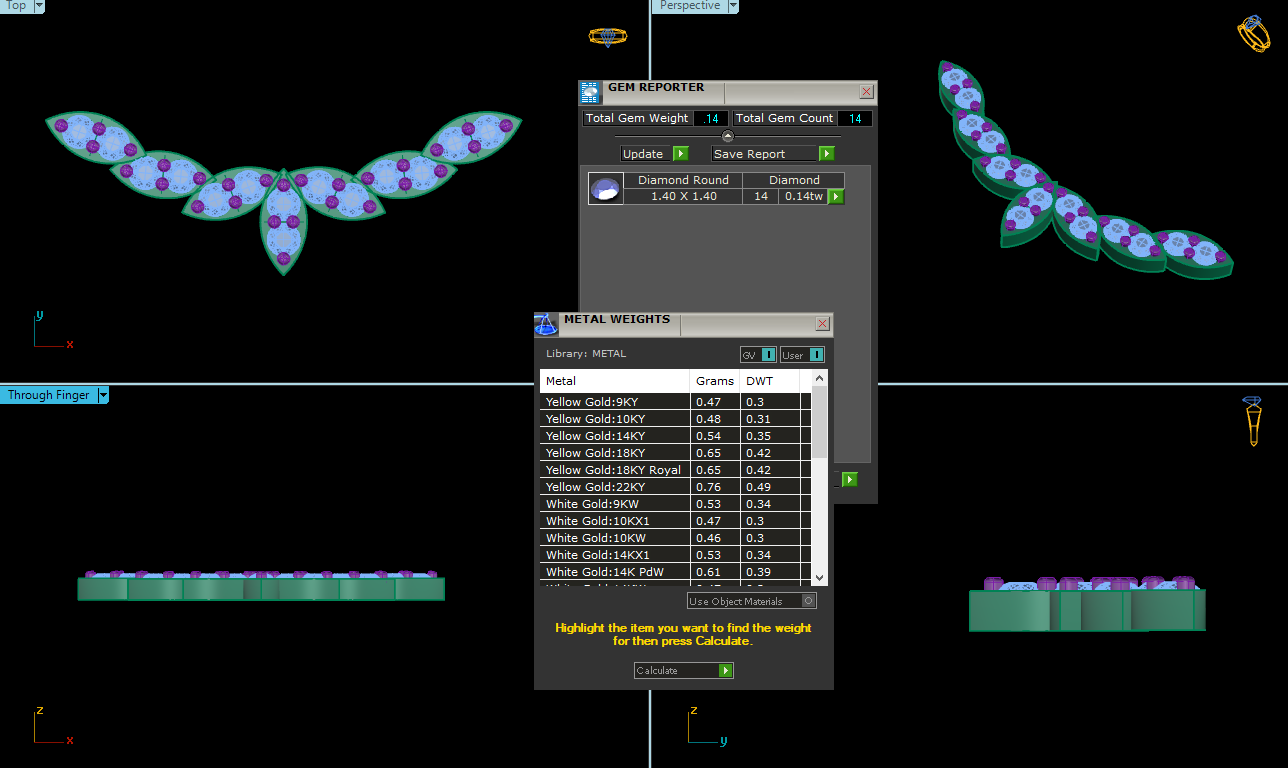Open the Through Finger viewport dropdown
This screenshot has height=768, width=1288.
(x=103, y=396)
